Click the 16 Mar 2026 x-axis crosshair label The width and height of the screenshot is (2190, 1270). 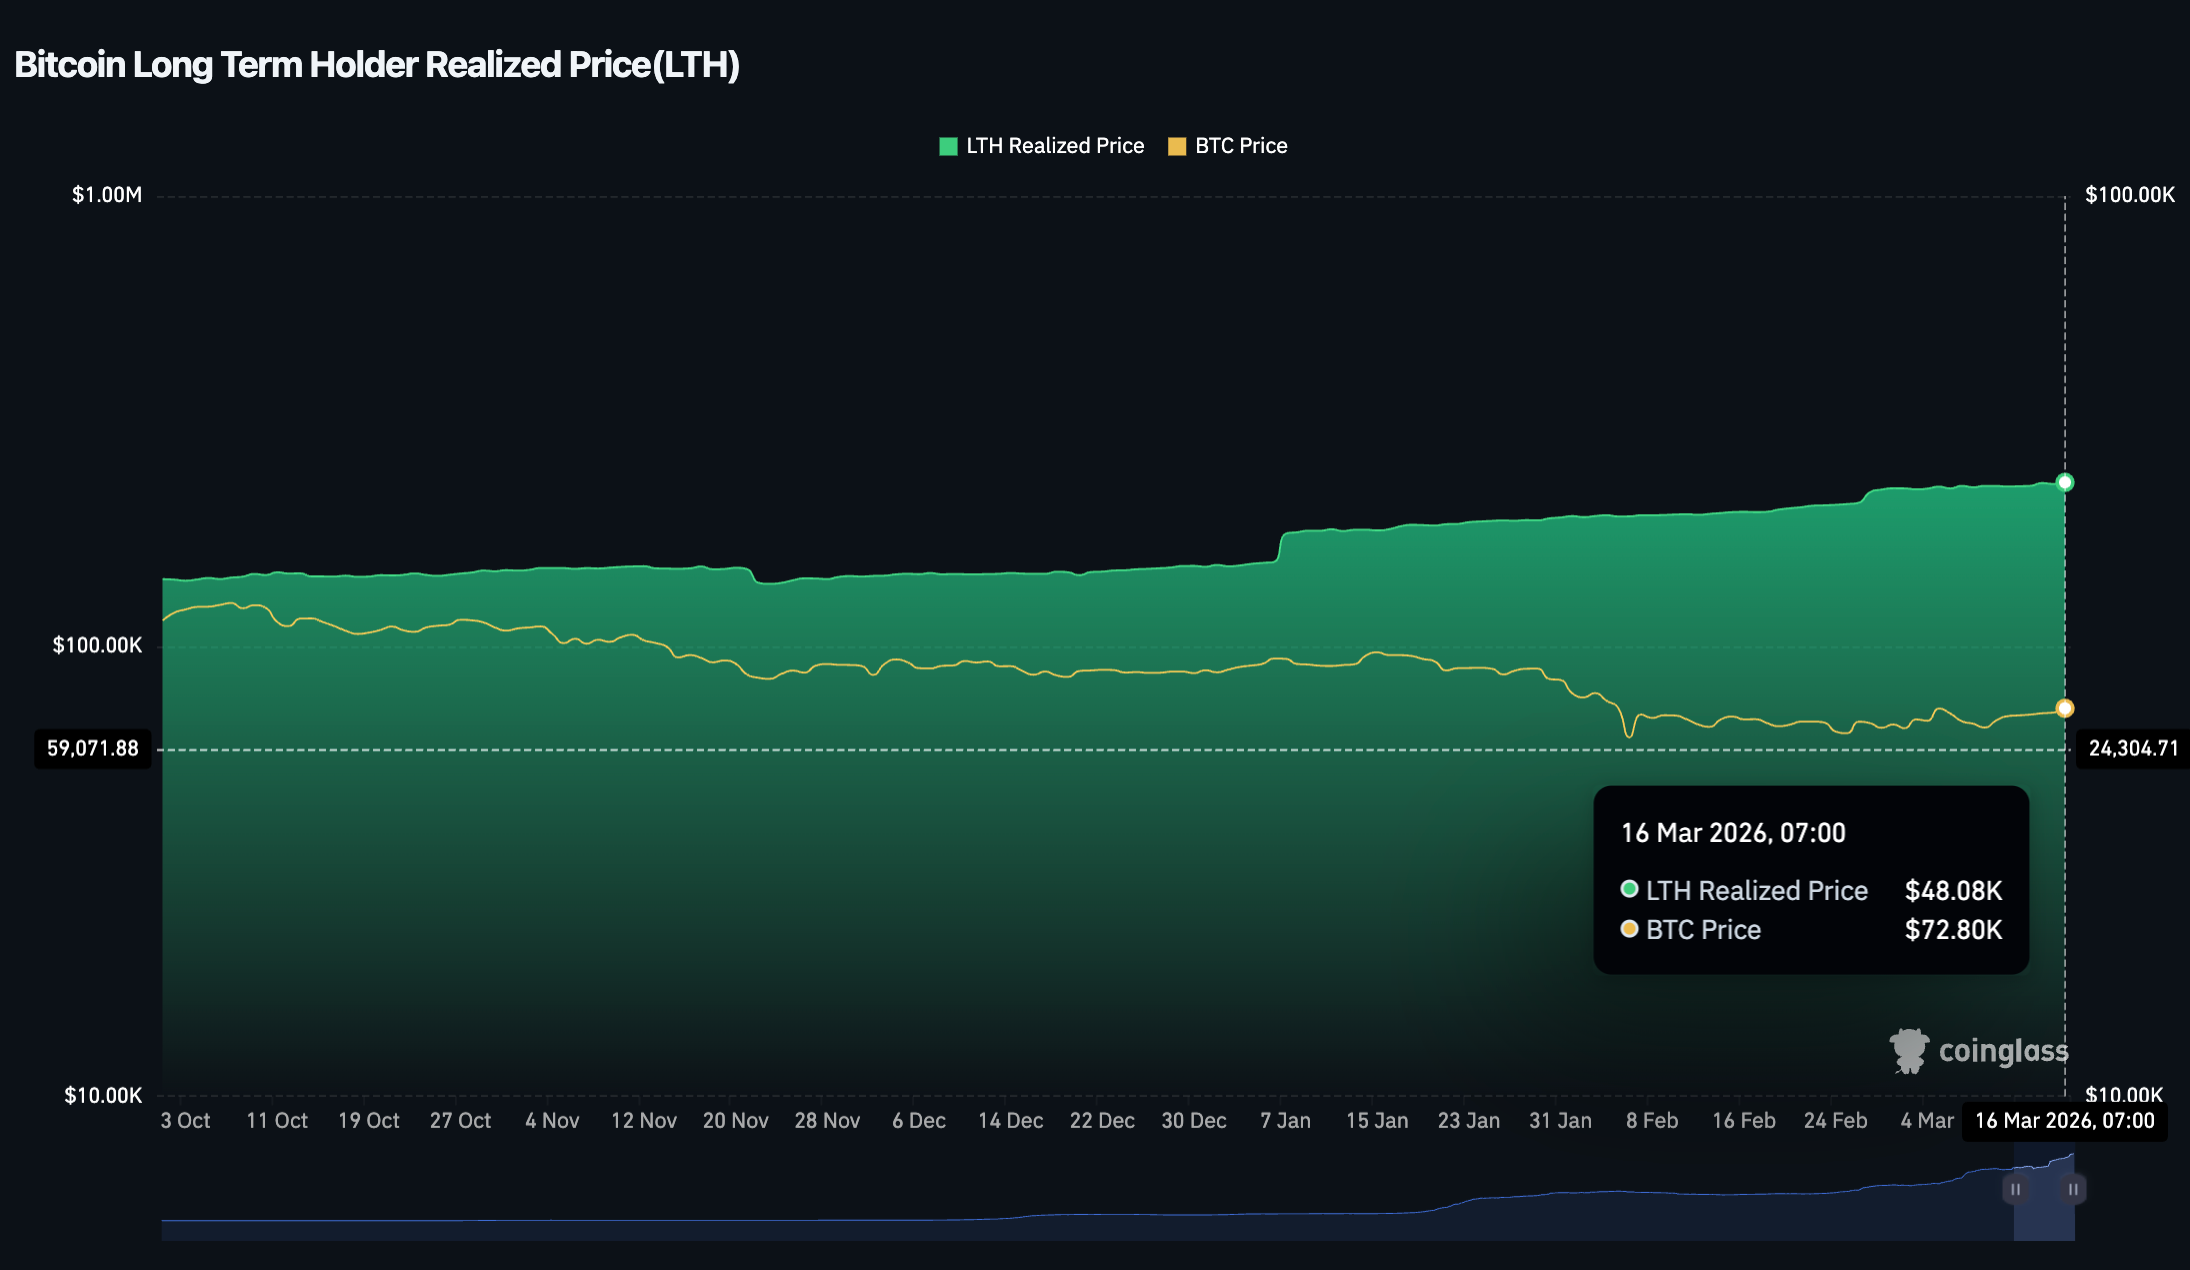click(x=2064, y=1121)
